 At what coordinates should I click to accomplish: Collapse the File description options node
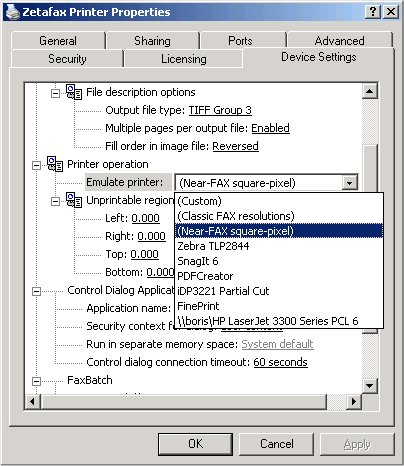pos(55,93)
